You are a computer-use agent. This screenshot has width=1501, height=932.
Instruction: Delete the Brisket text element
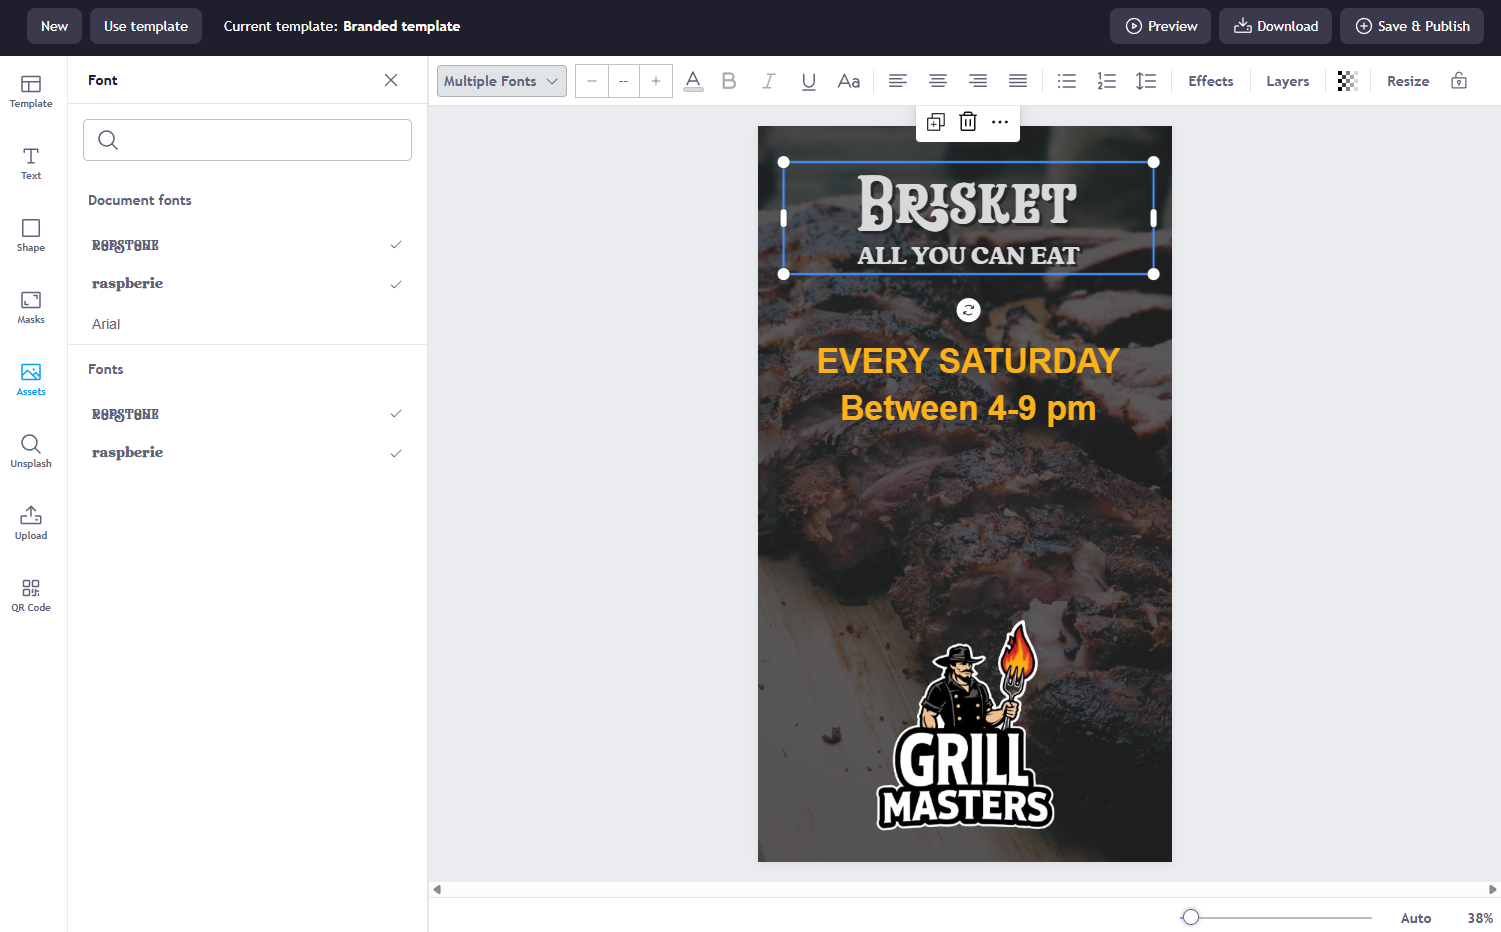(x=967, y=121)
